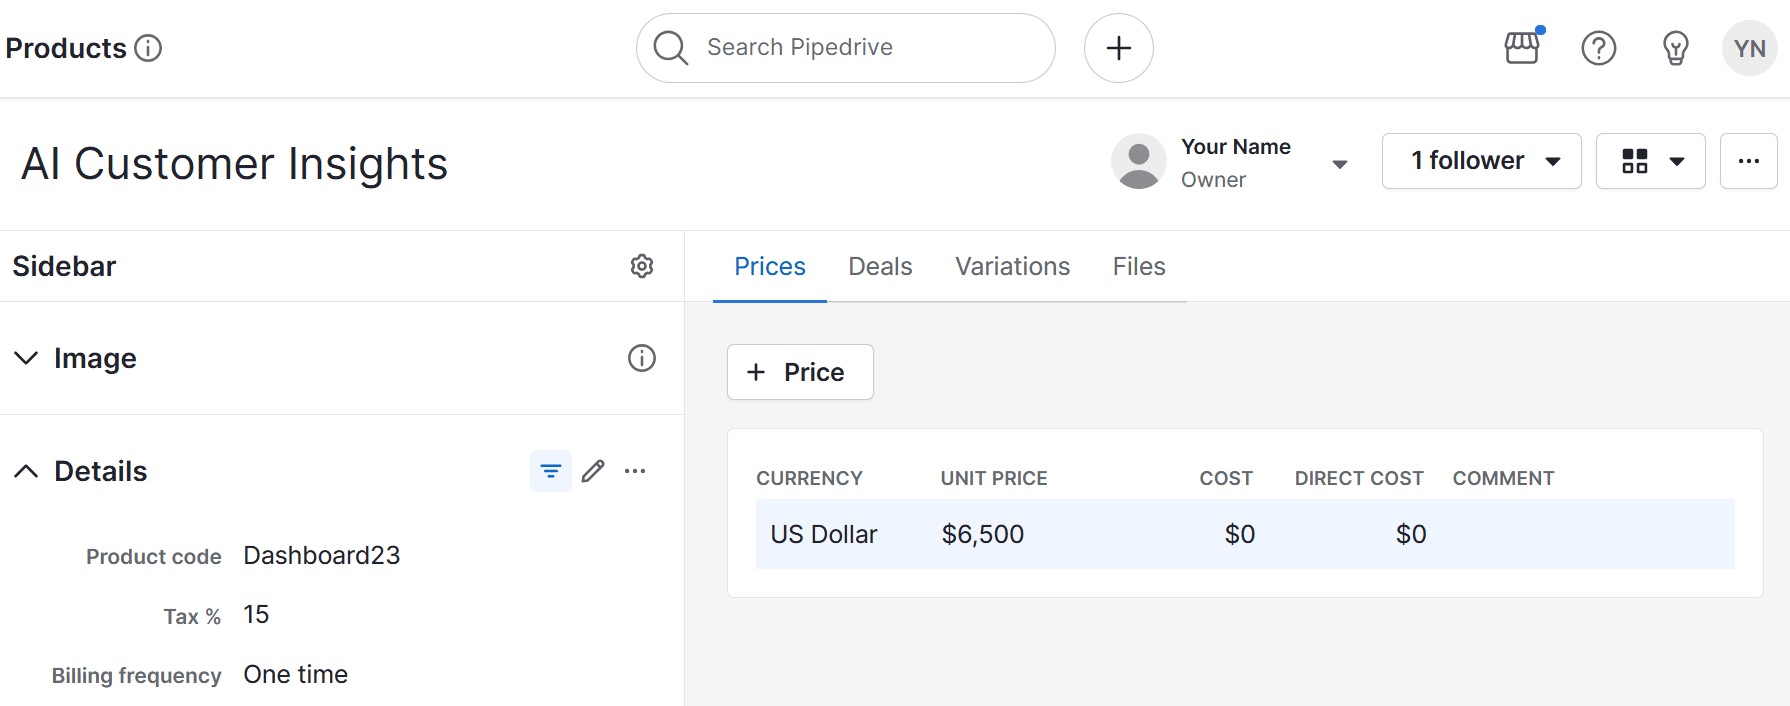Click the Products page heading
Screen dimensions: 1790x706
pos(66,48)
